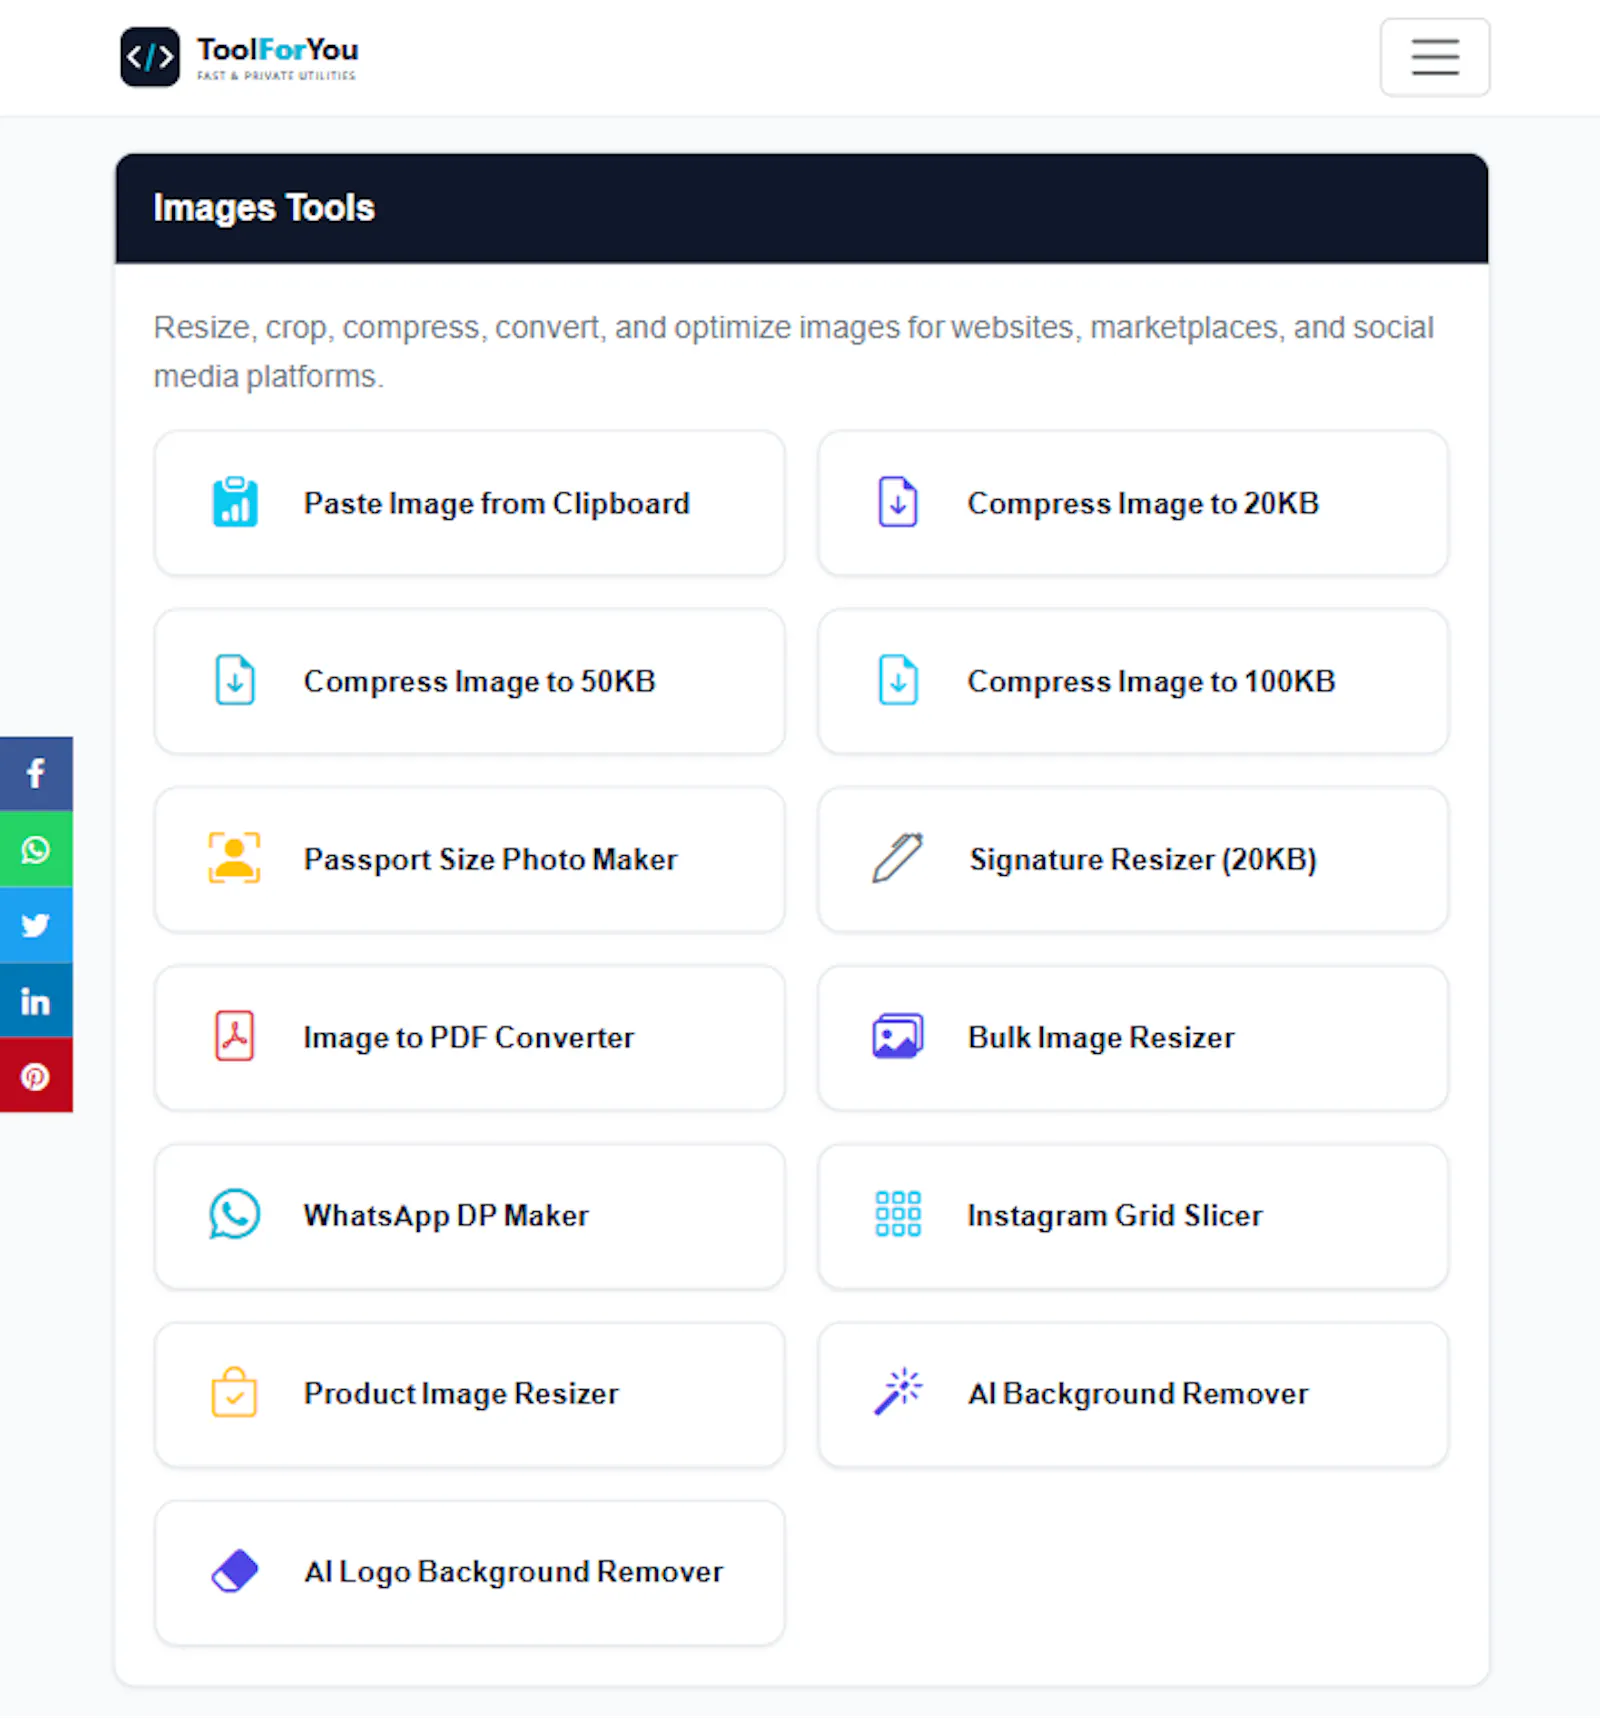Open Compress Image to 100KB tool

[1133, 681]
